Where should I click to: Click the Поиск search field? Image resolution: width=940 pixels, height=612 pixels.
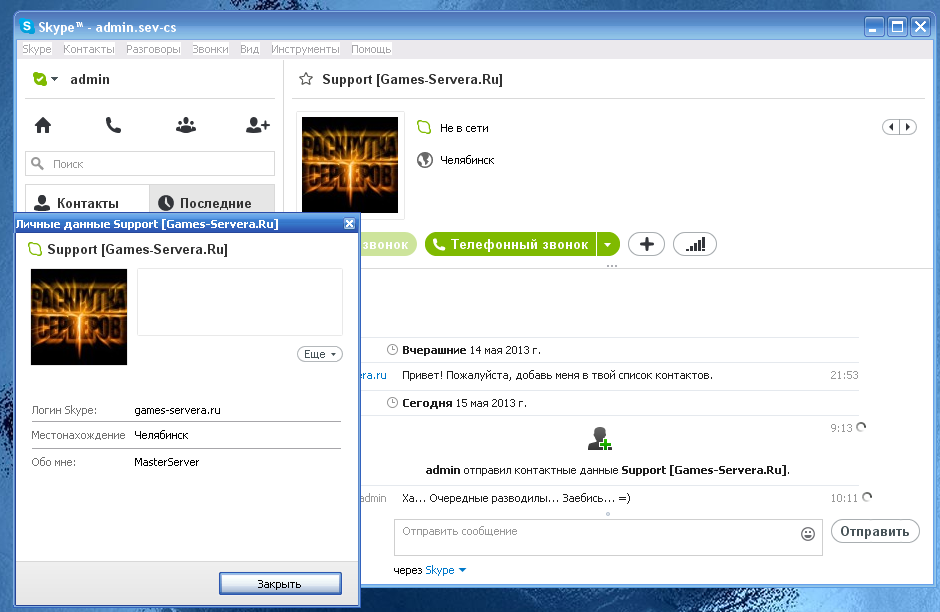(150, 164)
